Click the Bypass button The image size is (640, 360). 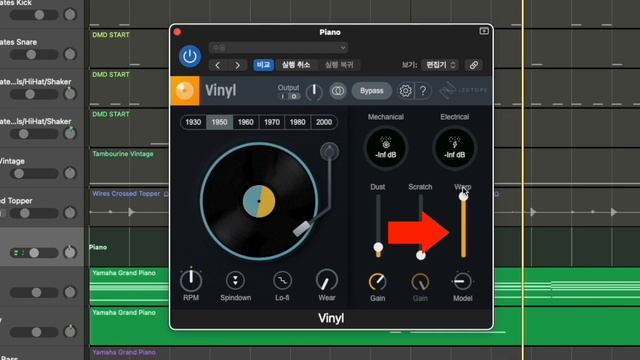(x=371, y=91)
